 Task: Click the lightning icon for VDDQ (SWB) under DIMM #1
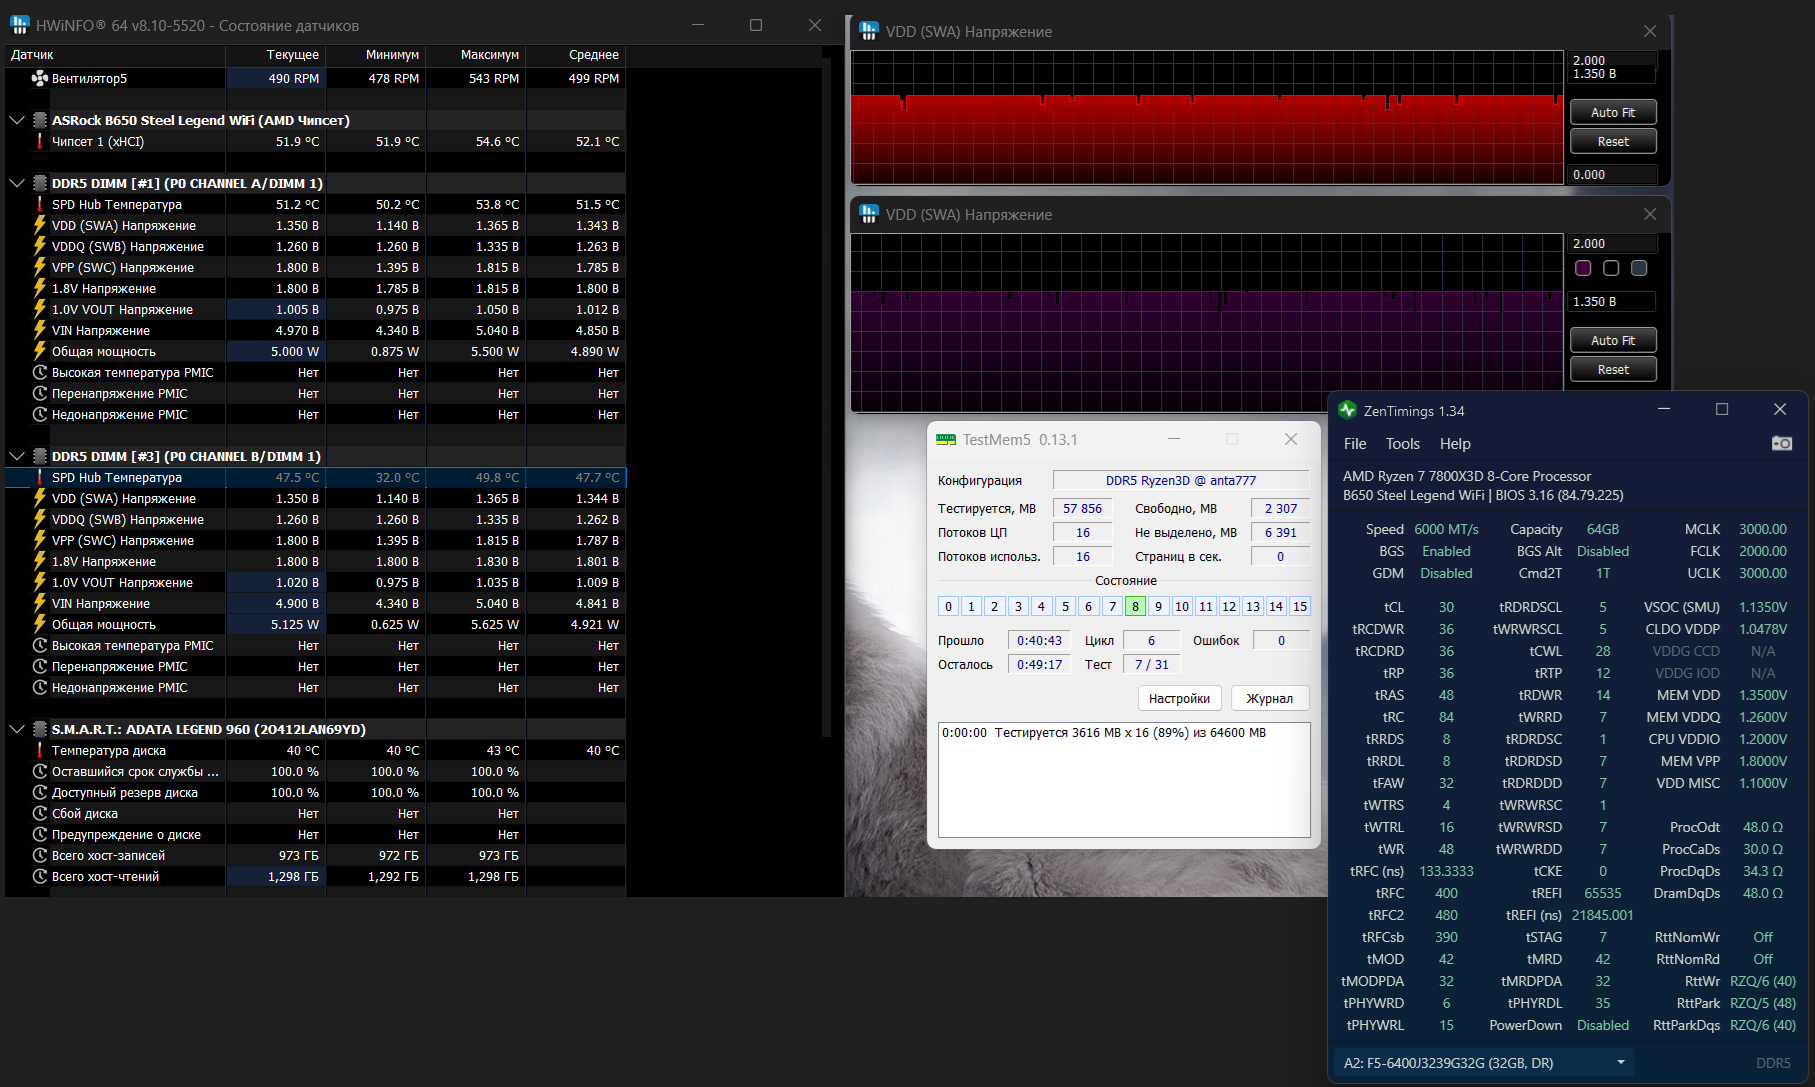(x=40, y=246)
